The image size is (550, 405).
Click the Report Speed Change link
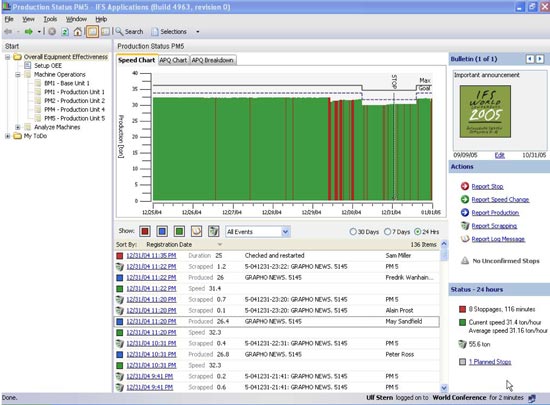point(500,200)
